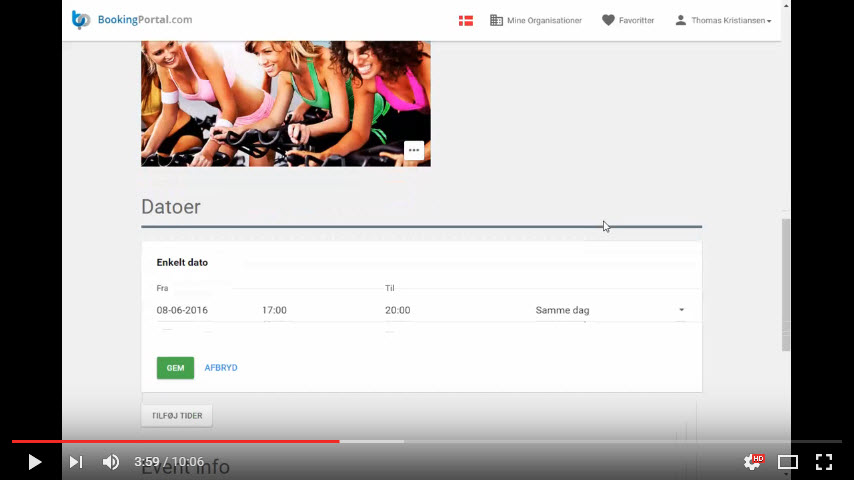Image resolution: width=854 pixels, height=480 pixels.
Task: Enter fullscreen mode
Action: coord(824,462)
